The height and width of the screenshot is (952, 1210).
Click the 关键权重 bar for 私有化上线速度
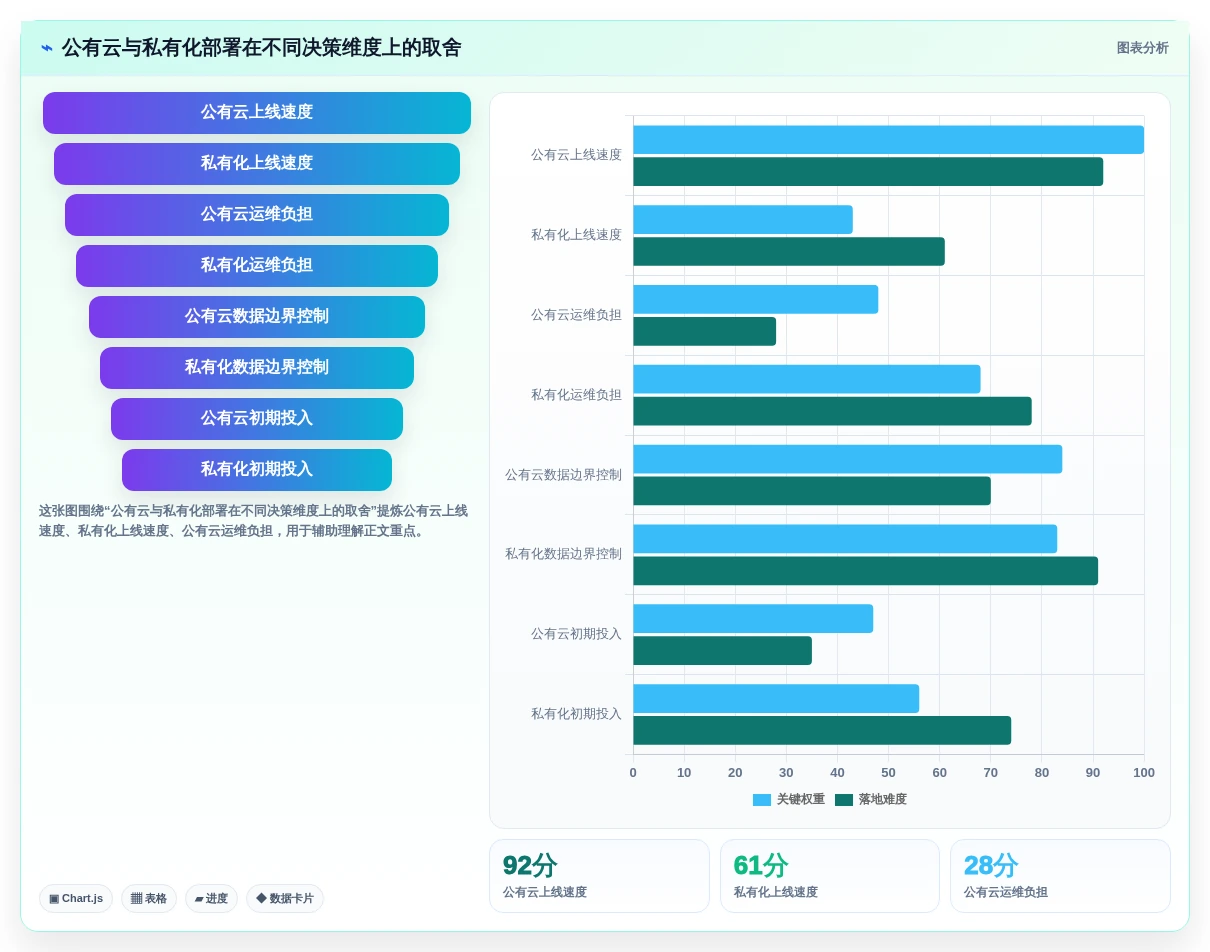click(743, 220)
